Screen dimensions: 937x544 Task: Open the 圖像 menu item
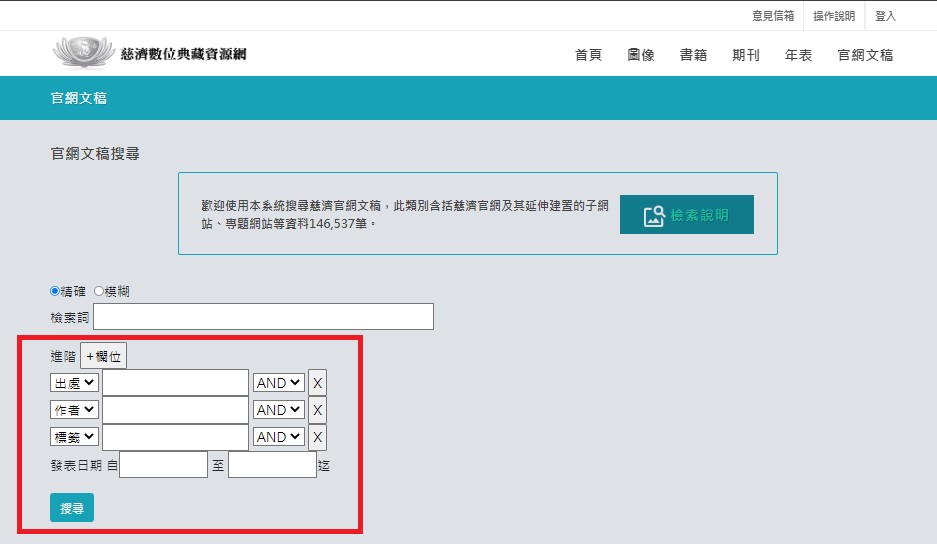(641, 55)
